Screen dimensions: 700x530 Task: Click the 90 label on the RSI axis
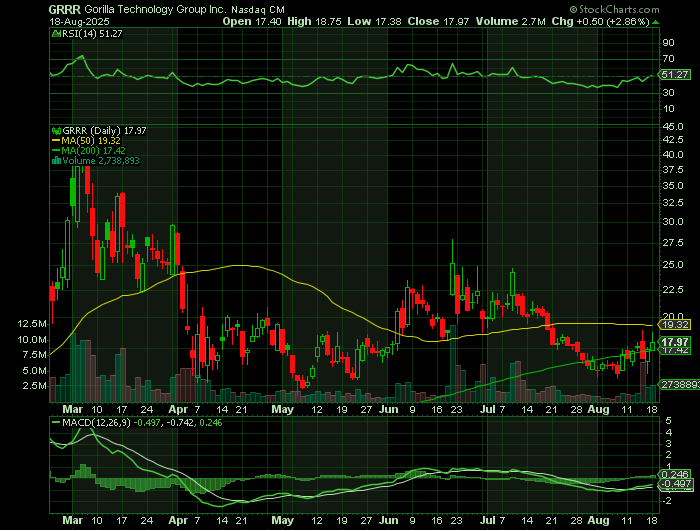pyautogui.click(x=668, y=43)
